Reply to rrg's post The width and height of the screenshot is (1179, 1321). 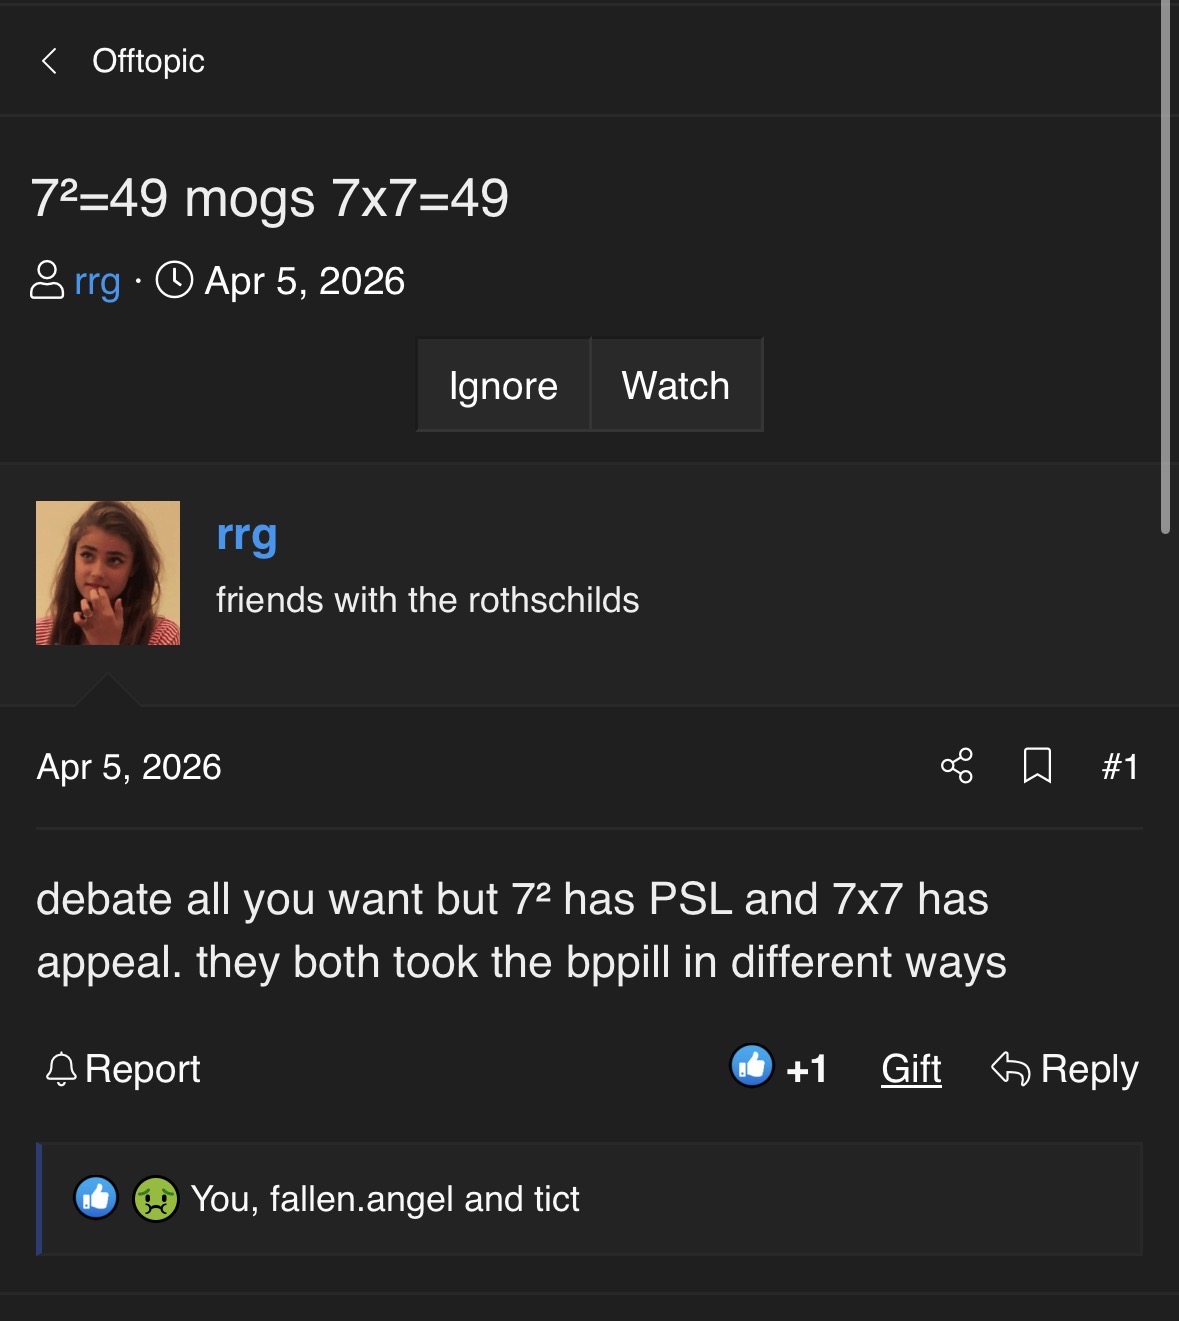pyautogui.click(x=1065, y=1069)
